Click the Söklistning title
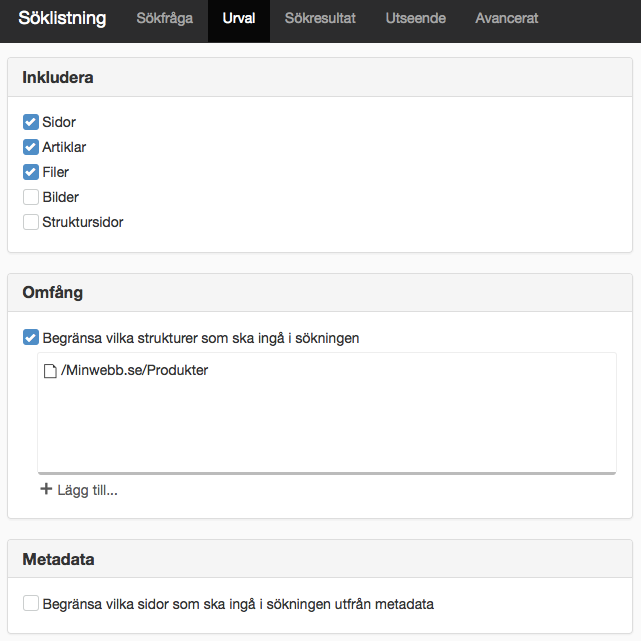The width and height of the screenshot is (641, 641). pyautogui.click(x=62, y=18)
